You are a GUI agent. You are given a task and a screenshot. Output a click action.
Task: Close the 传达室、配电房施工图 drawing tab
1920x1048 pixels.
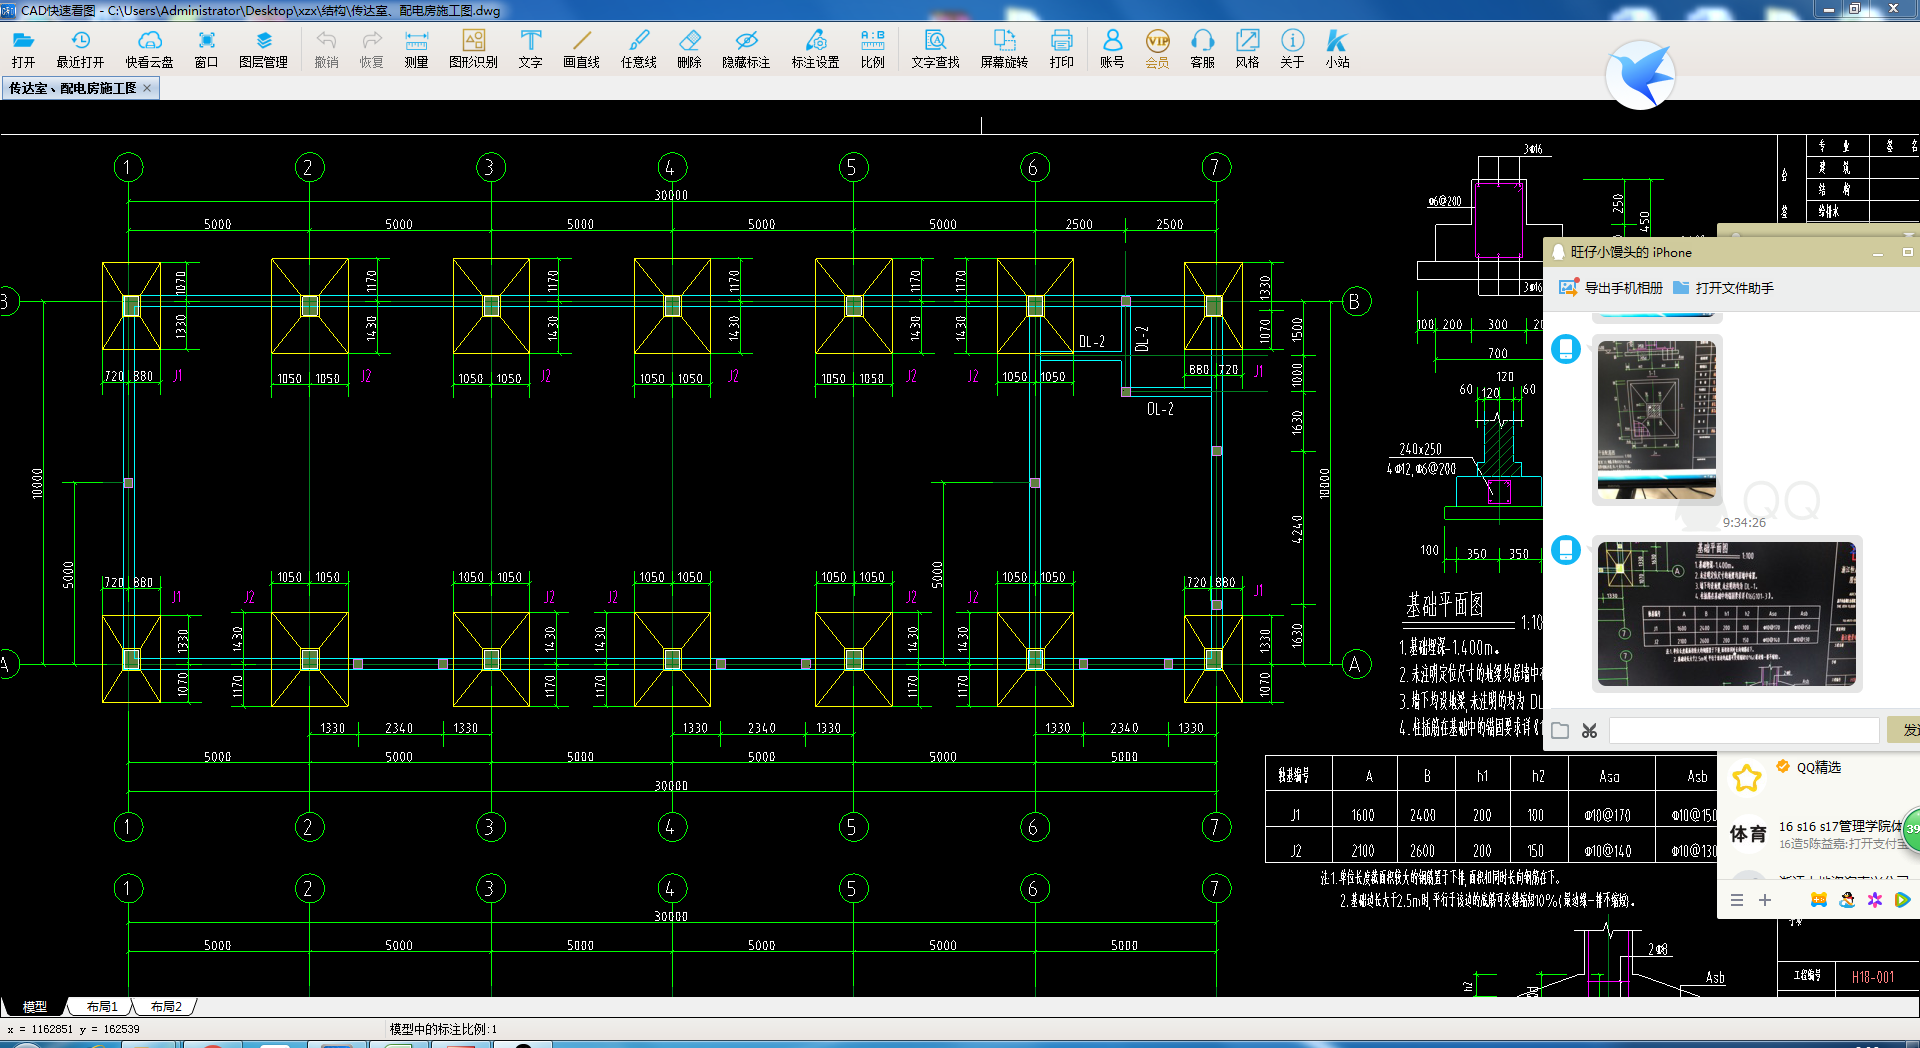click(x=147, y=88)
